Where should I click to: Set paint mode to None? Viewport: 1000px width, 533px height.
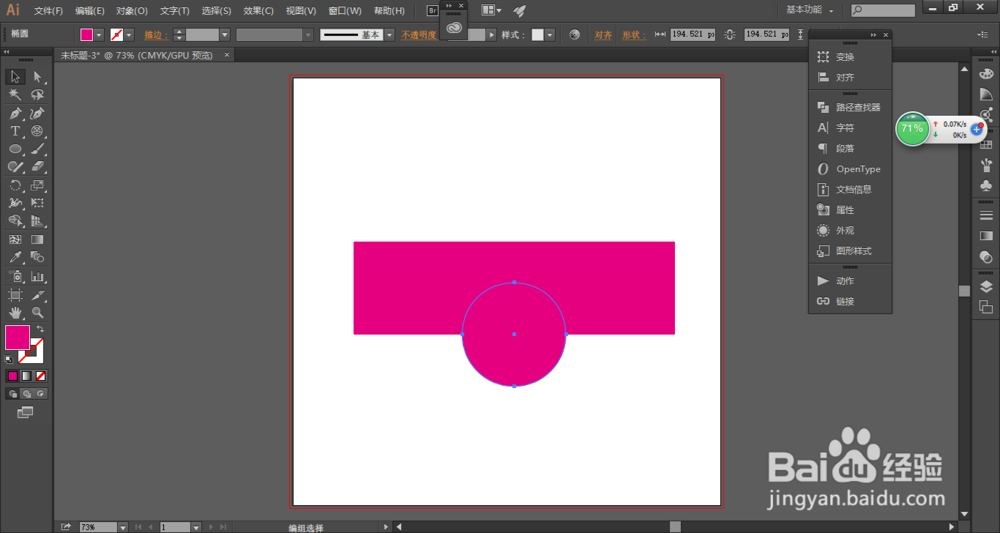click(40, 376)
